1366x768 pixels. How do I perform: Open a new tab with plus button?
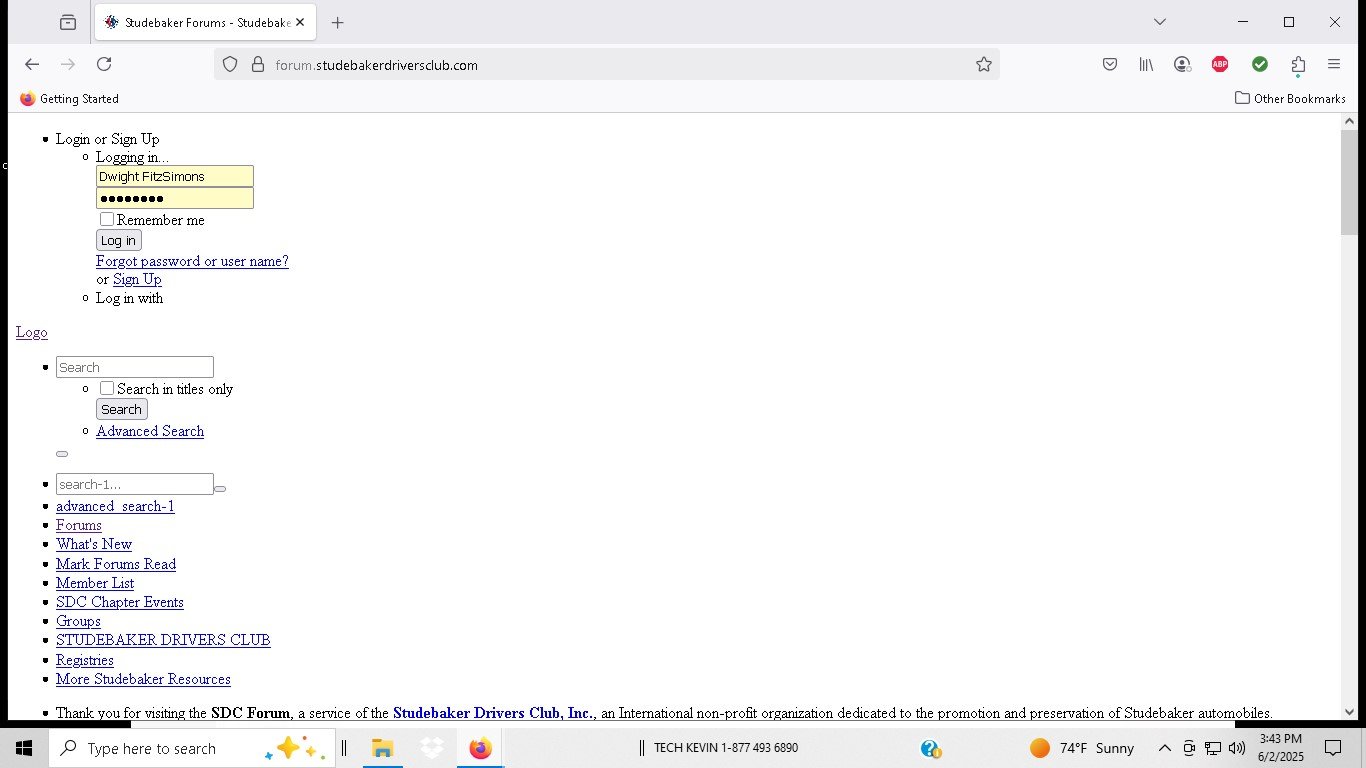point(338,22)
